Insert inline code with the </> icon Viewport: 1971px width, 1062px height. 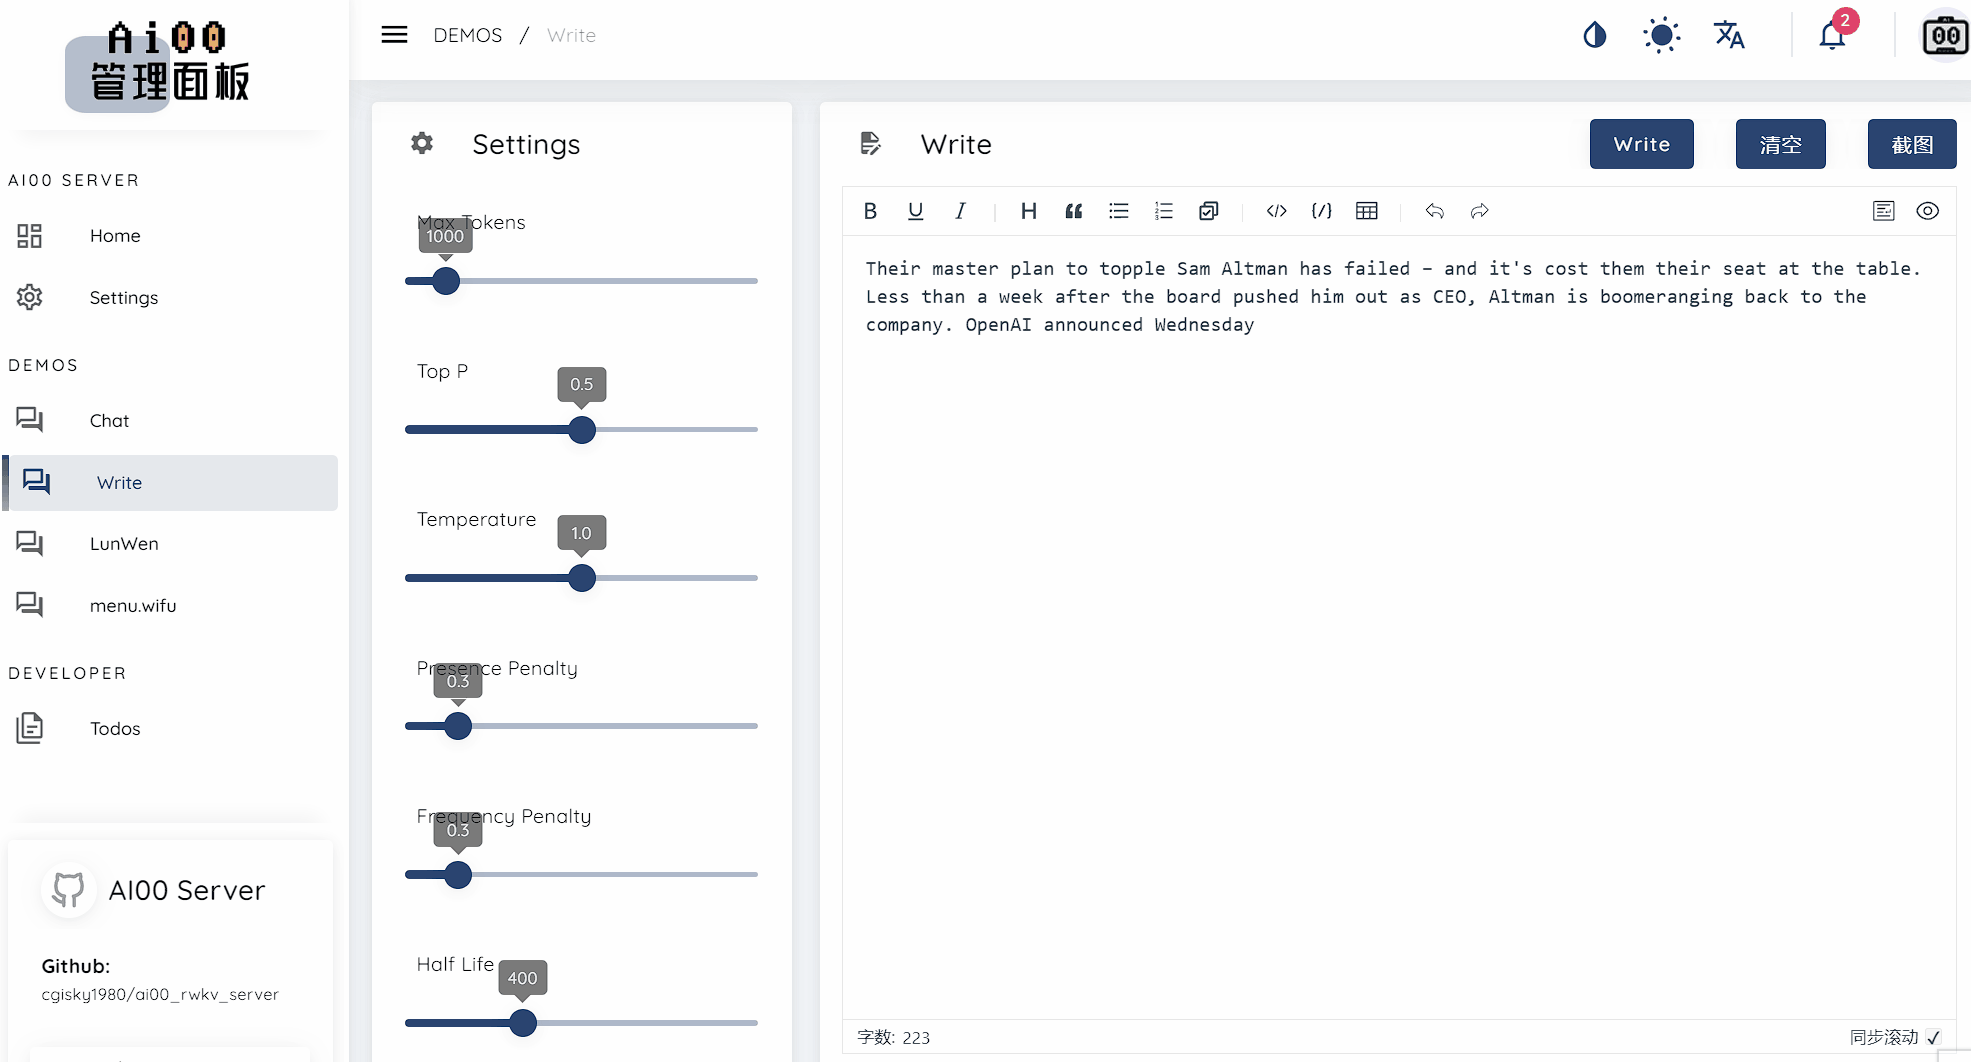1276,211
